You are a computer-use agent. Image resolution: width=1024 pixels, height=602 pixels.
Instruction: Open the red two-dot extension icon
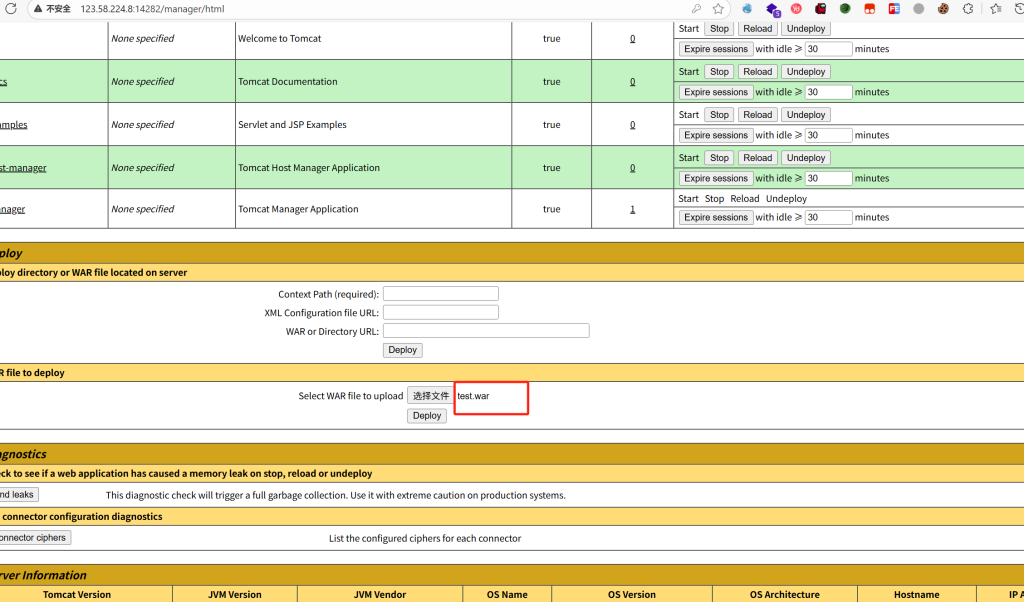coord(869,8)
